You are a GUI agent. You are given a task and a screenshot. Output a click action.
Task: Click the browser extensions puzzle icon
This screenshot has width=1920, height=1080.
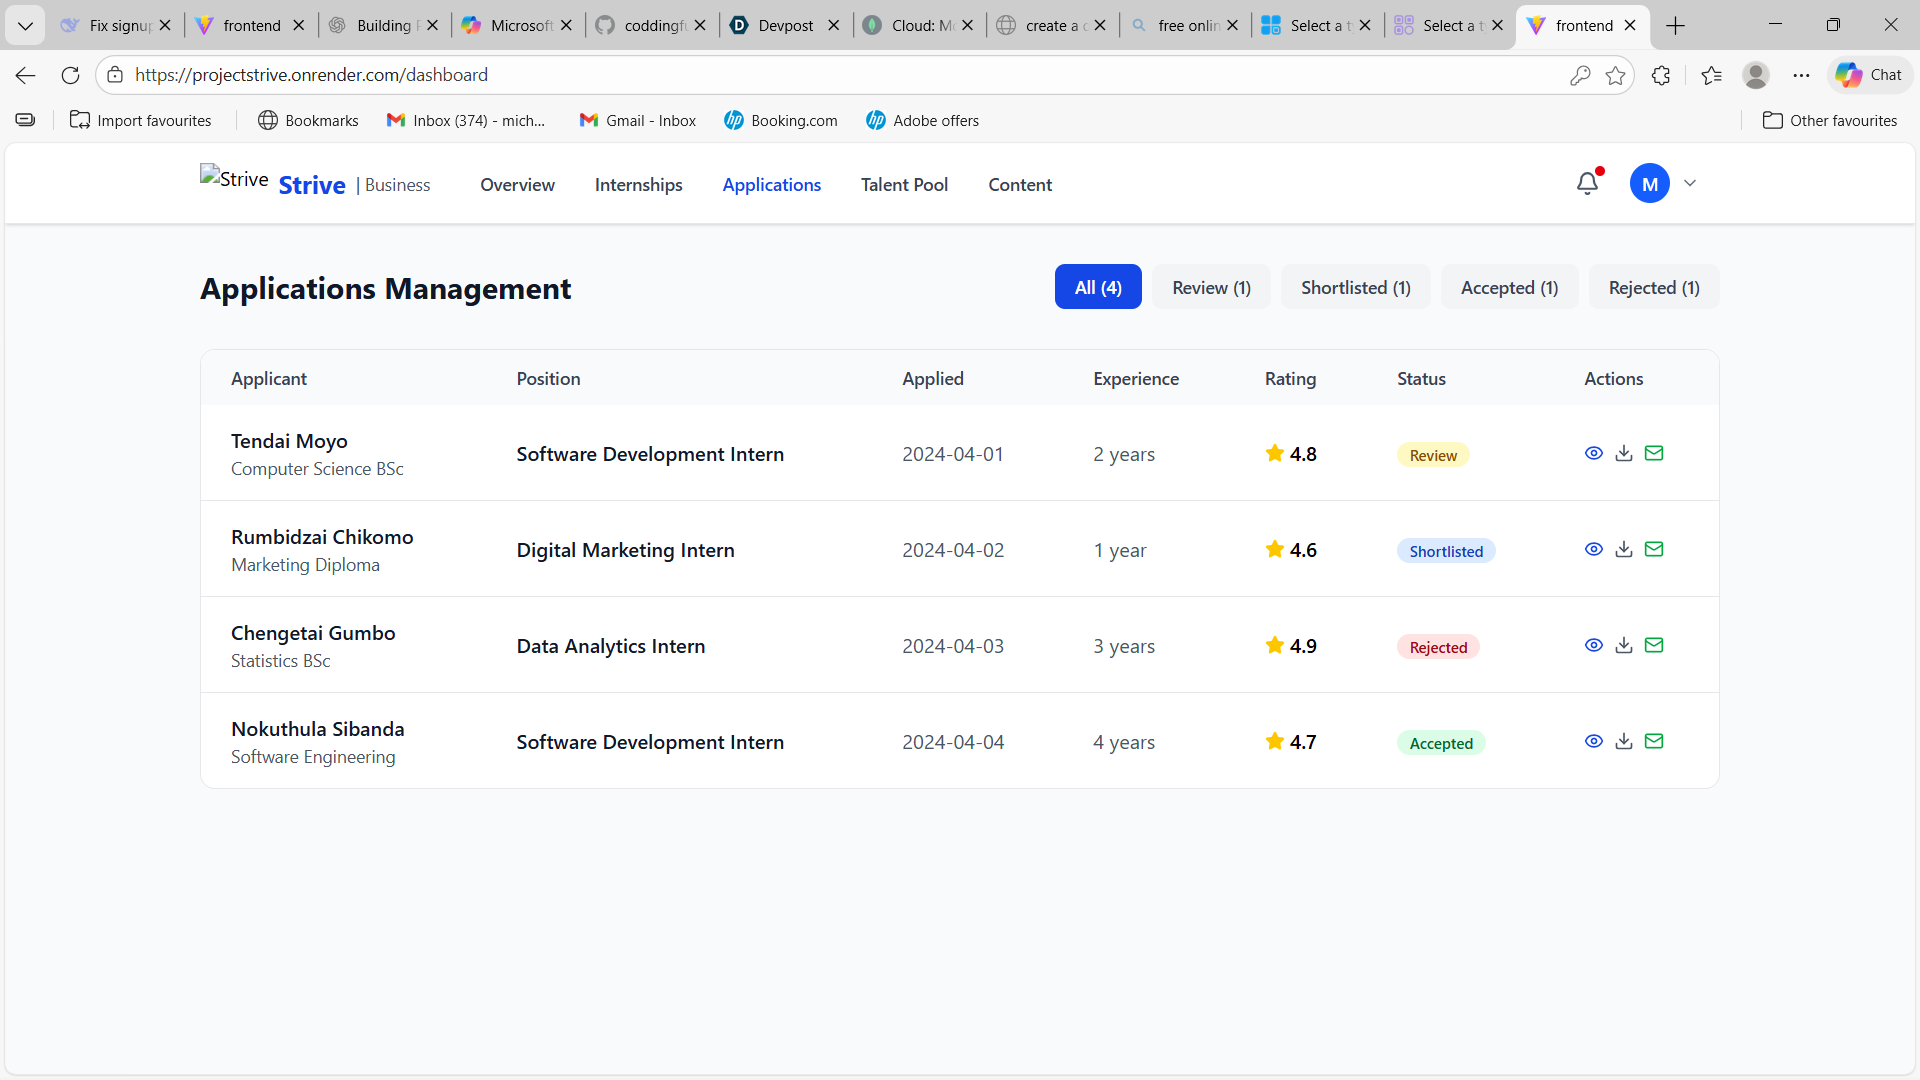(x=1661, y=75)
